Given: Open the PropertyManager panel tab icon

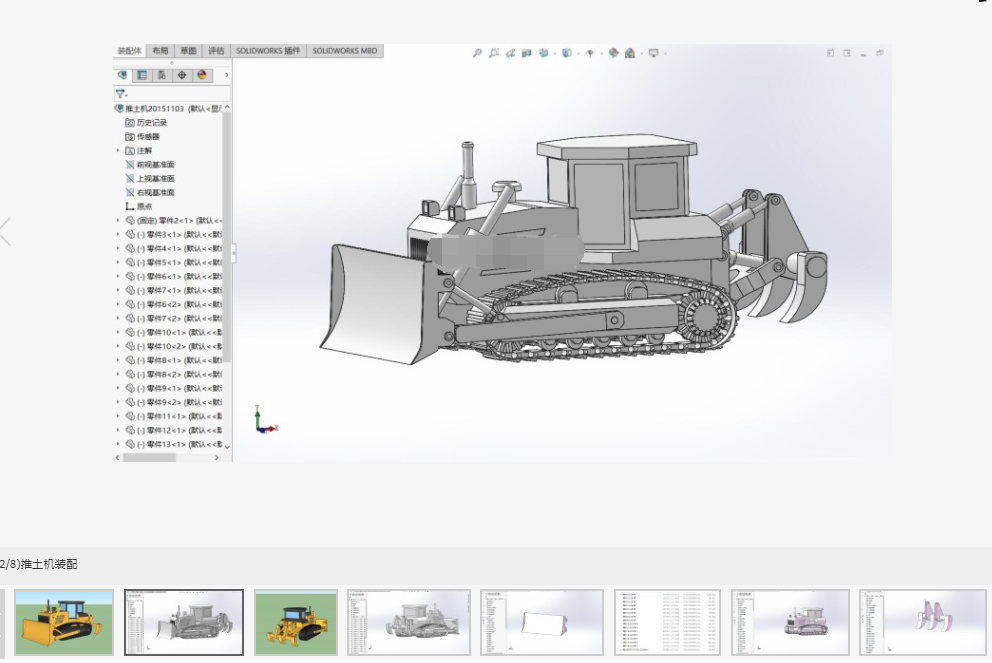Looking at the screenshot, I should click(x=142, y=75).
